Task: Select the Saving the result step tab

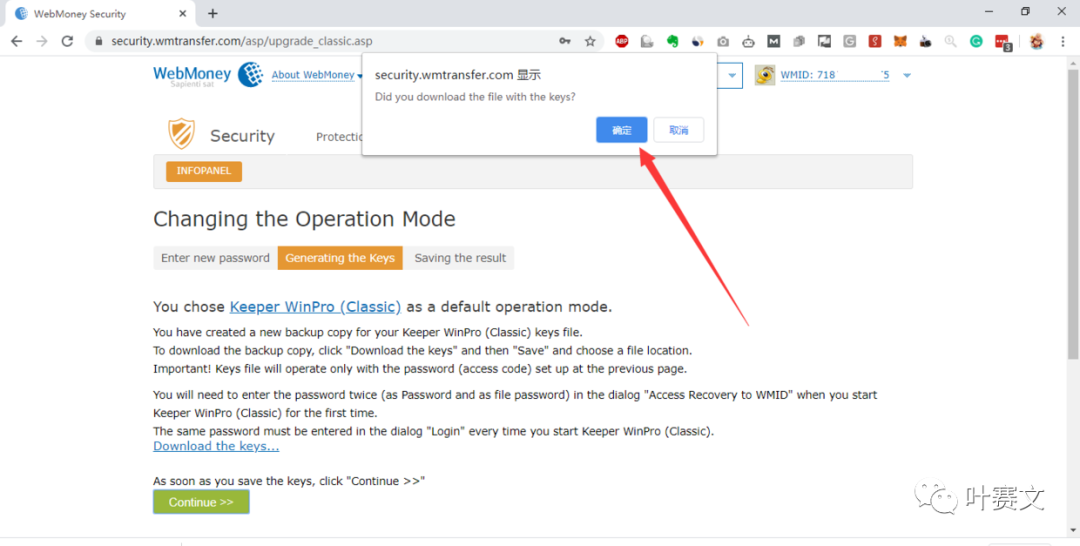Action: pyautogui.click(x=460, y=258)
